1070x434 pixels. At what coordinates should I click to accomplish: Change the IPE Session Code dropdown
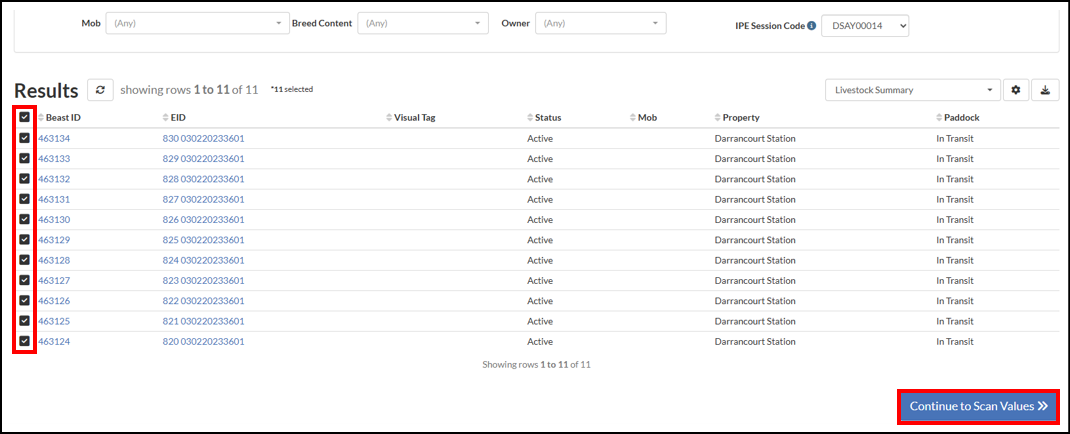coord(865,26)
